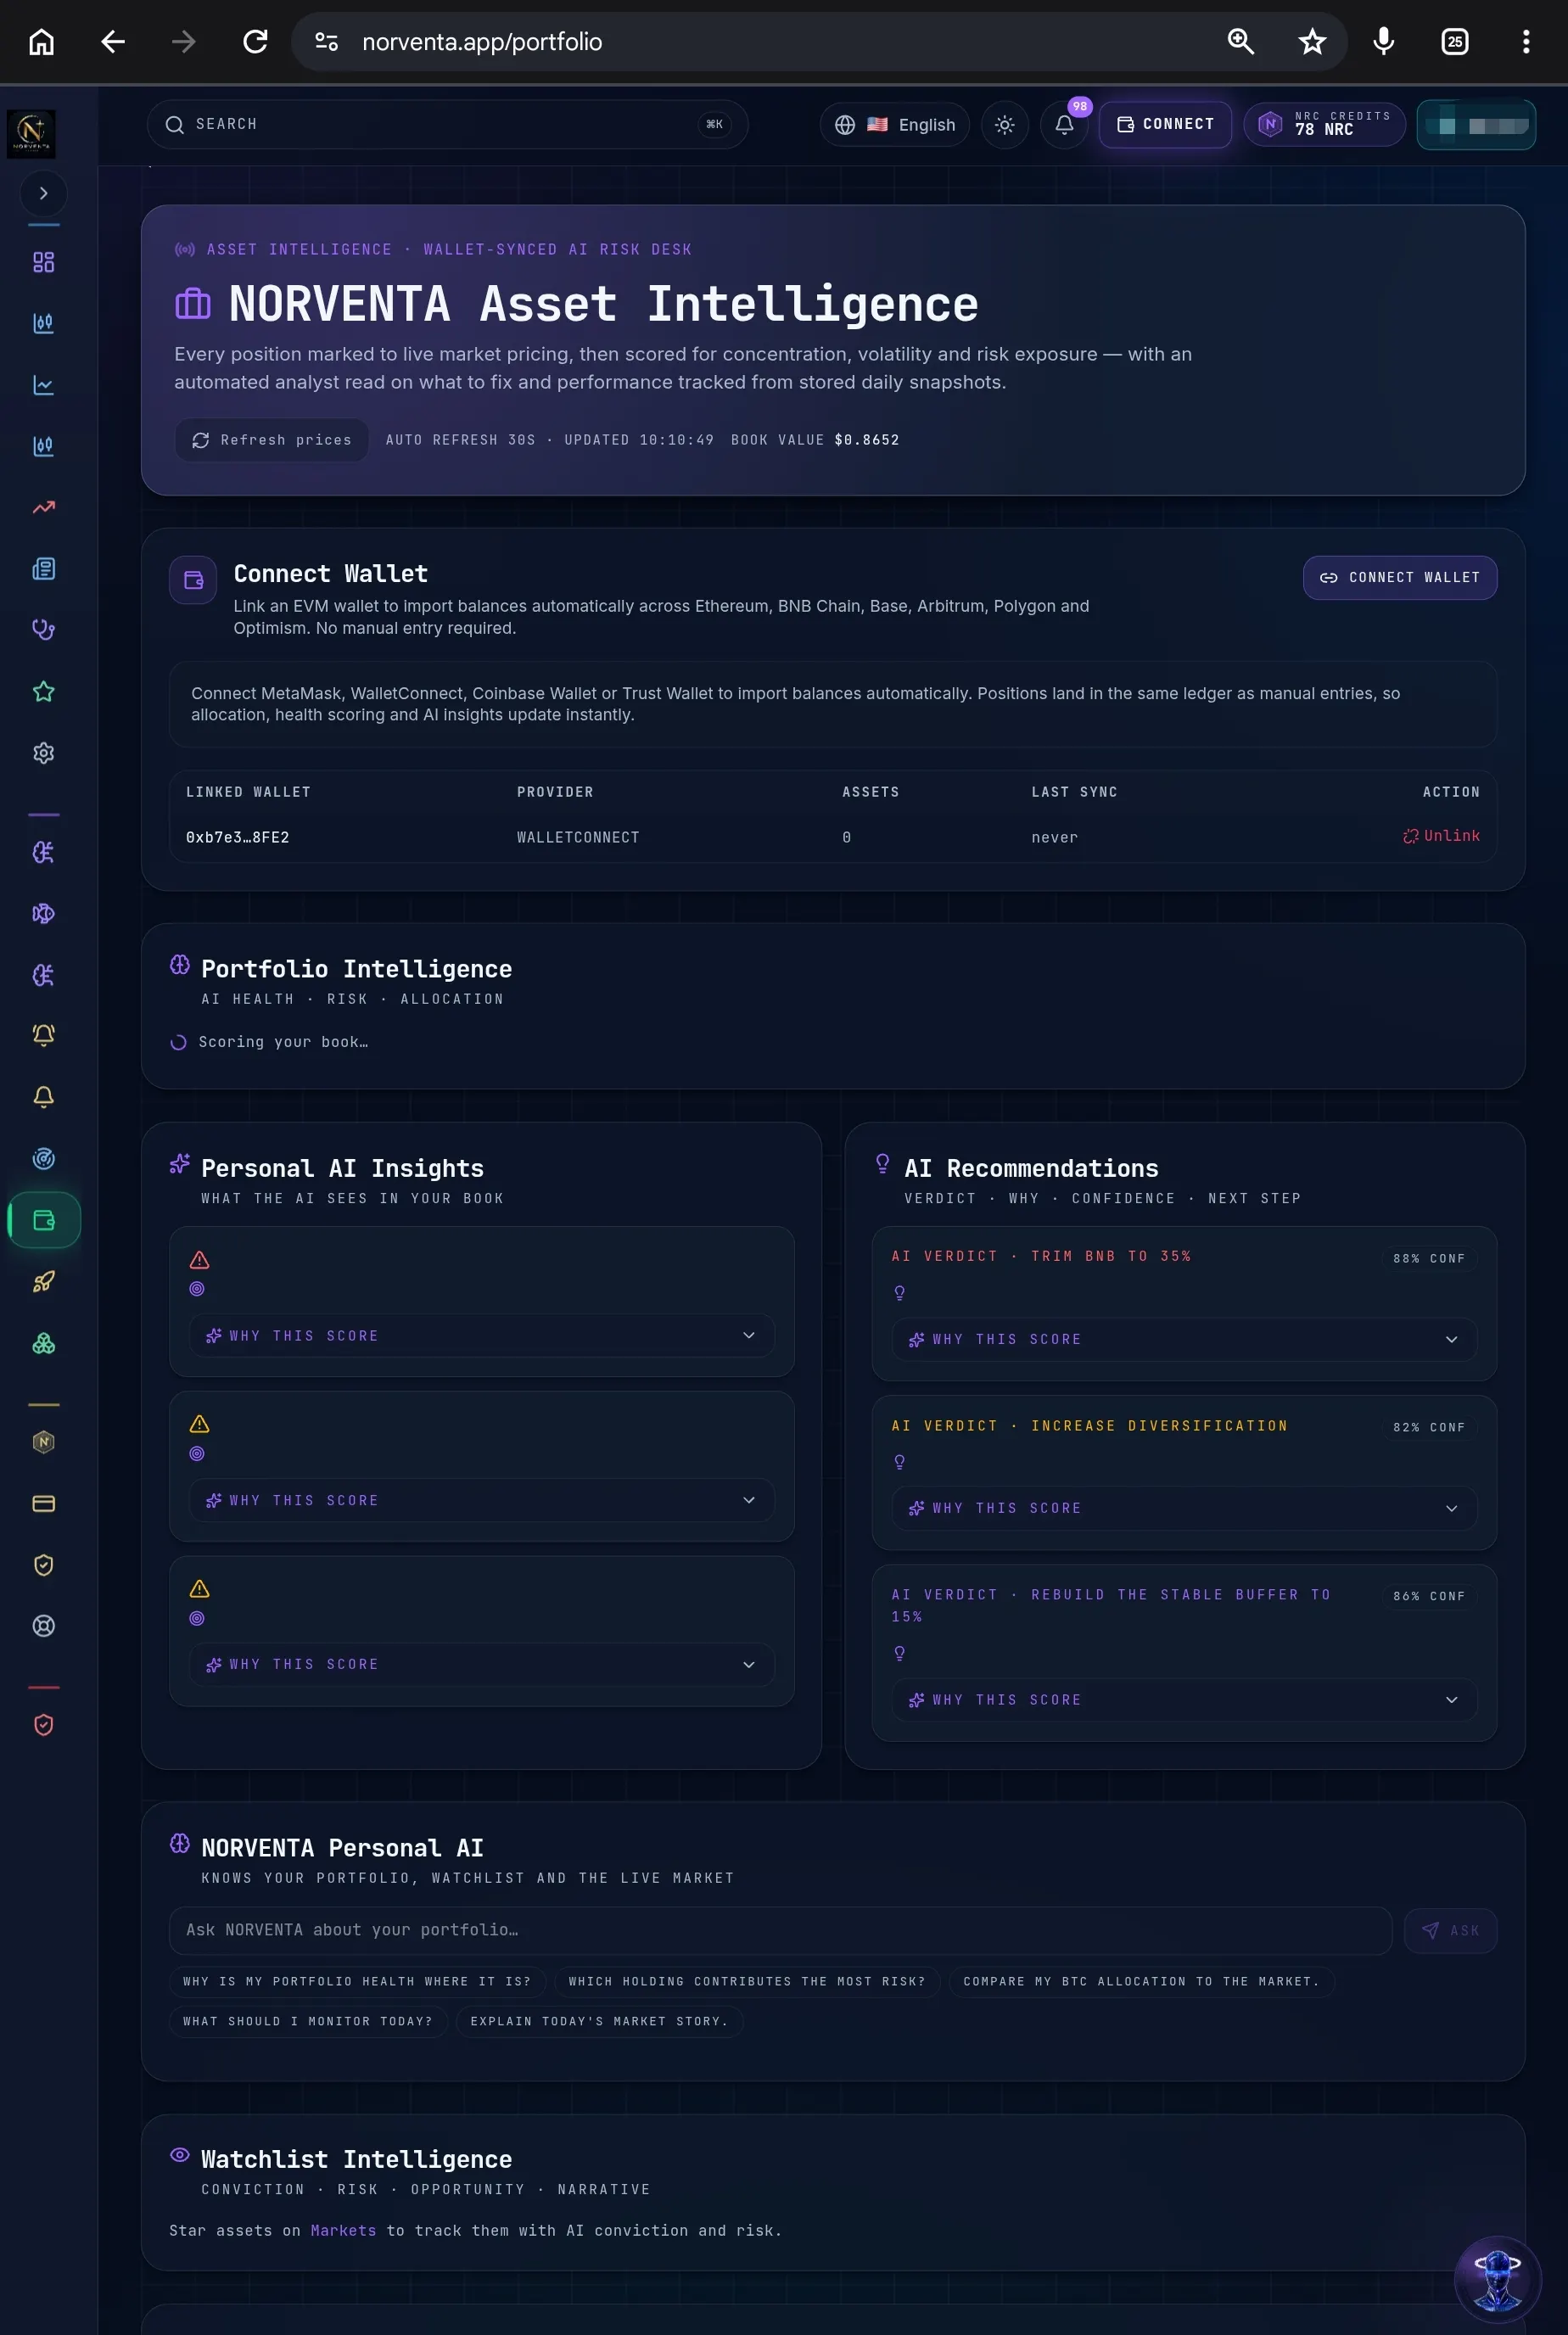Open the browser three-dot menu
Viewport: 1568px width, 2335px height.
pyautogui.click(x=1525, y=41)
